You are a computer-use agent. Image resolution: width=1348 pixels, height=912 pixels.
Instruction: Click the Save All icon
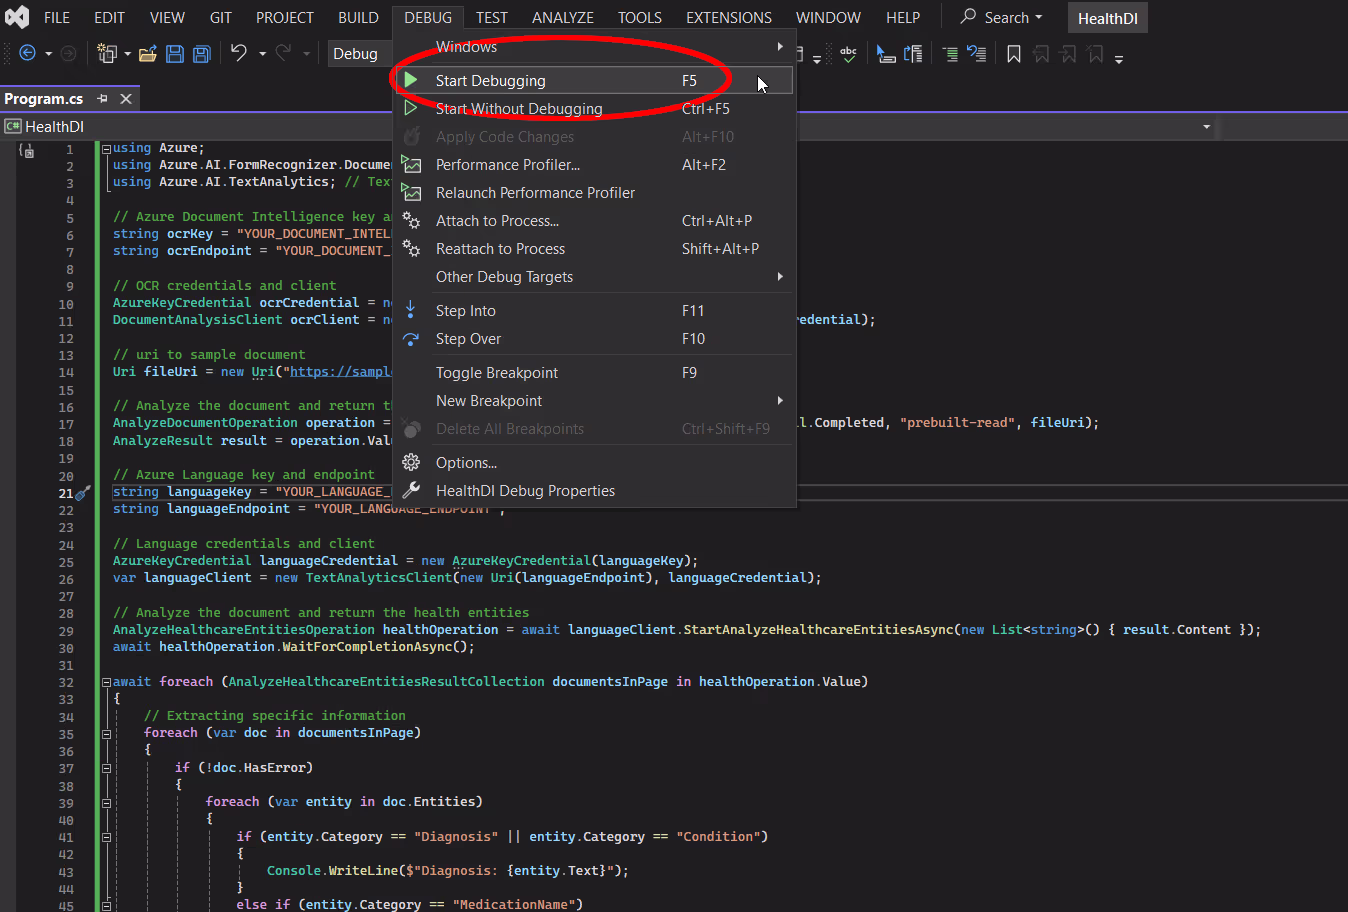pyautogui.click(x=201, y=53)
